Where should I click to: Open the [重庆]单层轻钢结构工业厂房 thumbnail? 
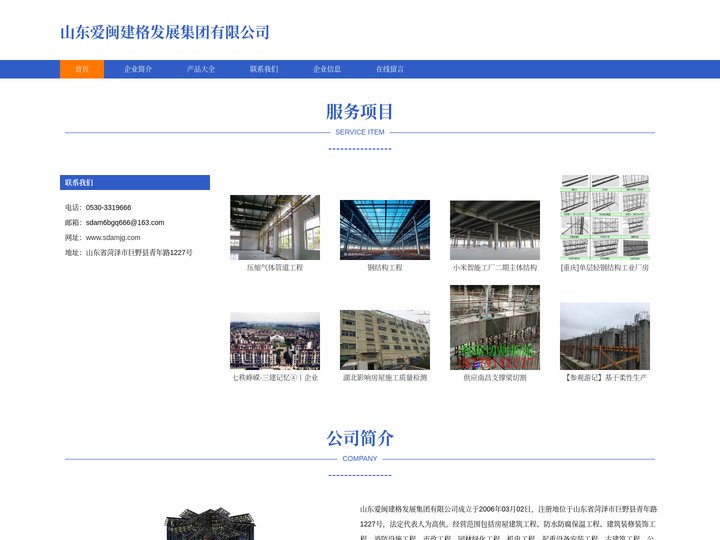pos(605,217)
